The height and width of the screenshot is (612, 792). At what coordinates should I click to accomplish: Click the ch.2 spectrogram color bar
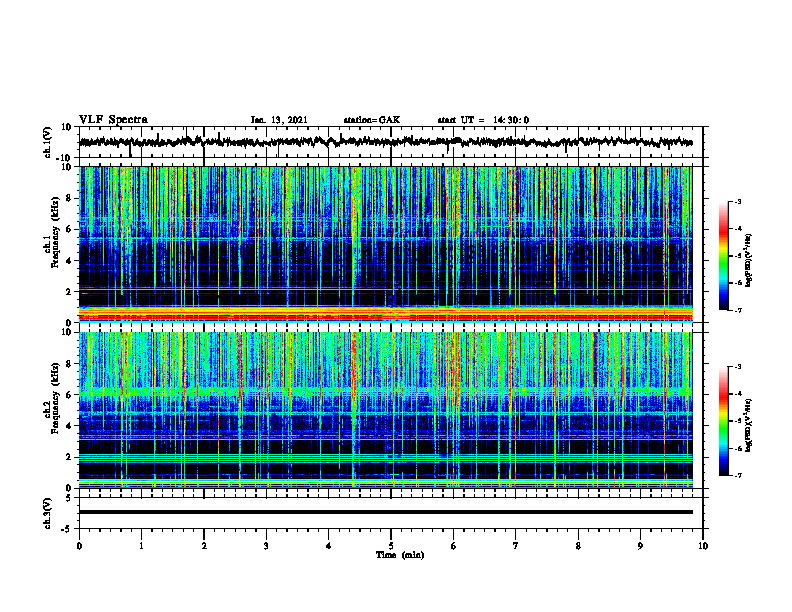tap(723, 421)
